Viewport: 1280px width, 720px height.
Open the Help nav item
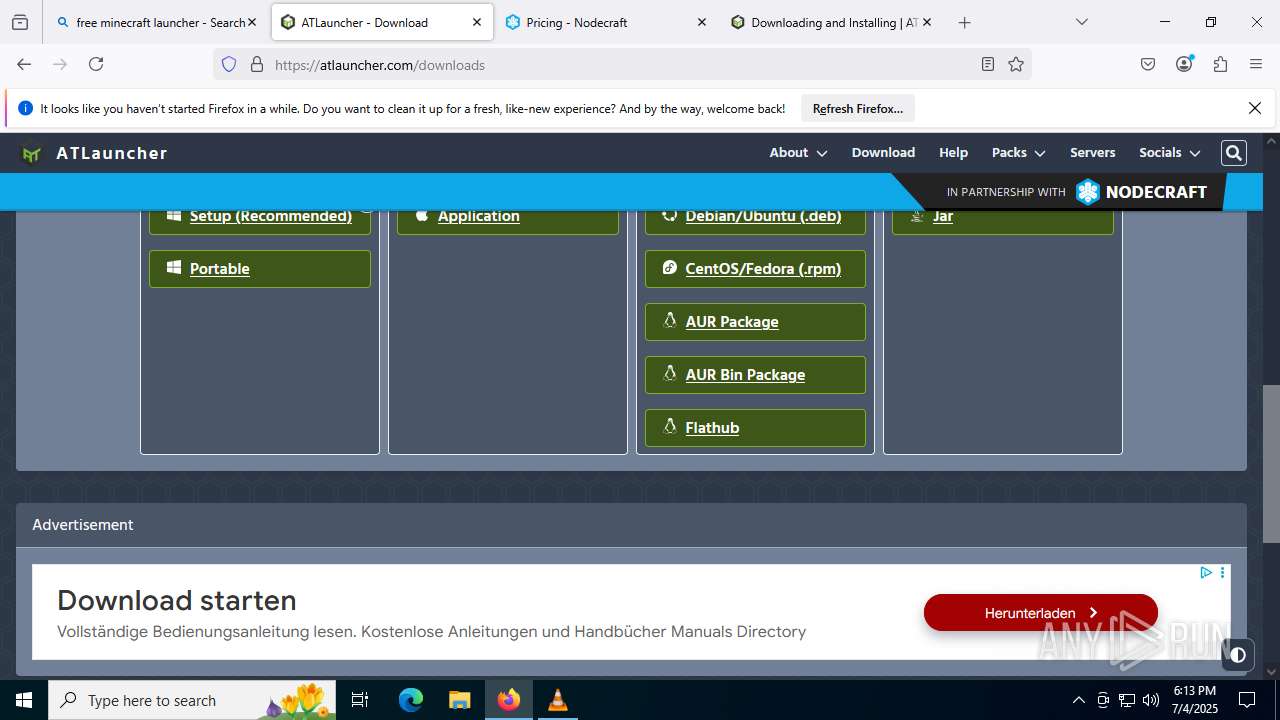point(953,153)
